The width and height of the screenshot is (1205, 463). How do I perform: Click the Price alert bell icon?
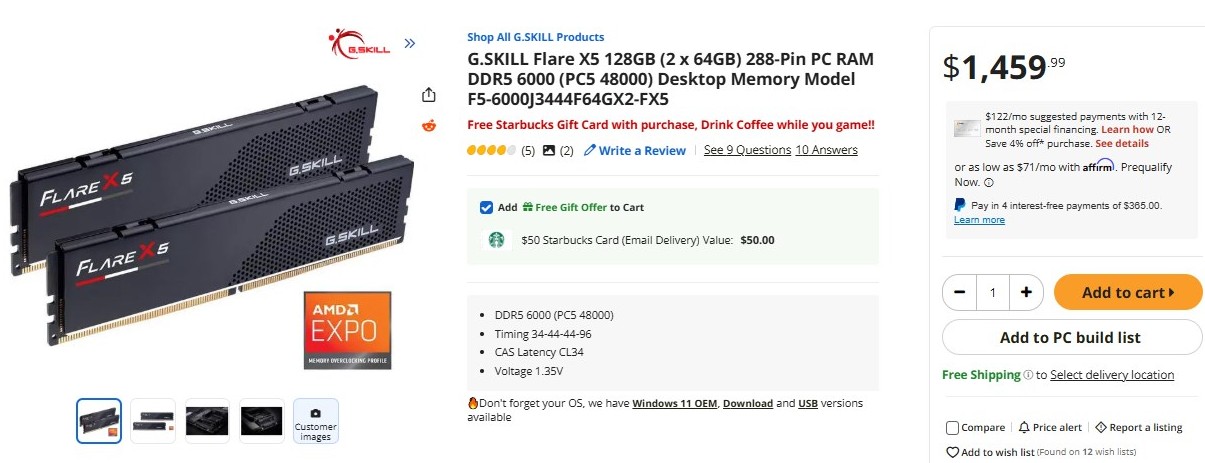1024,428
